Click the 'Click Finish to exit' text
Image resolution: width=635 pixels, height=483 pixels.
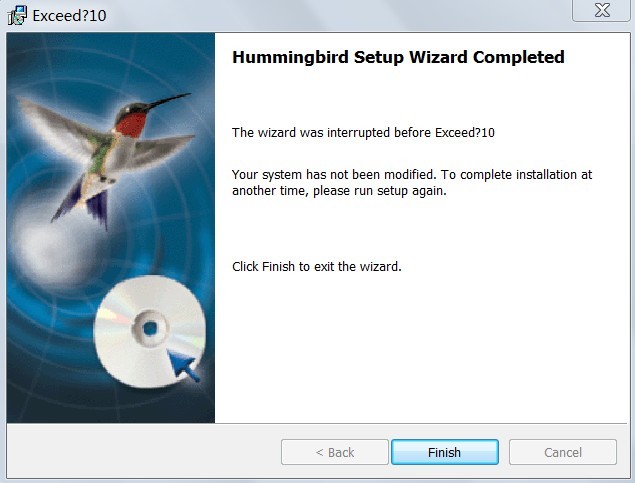pos(317,267)
